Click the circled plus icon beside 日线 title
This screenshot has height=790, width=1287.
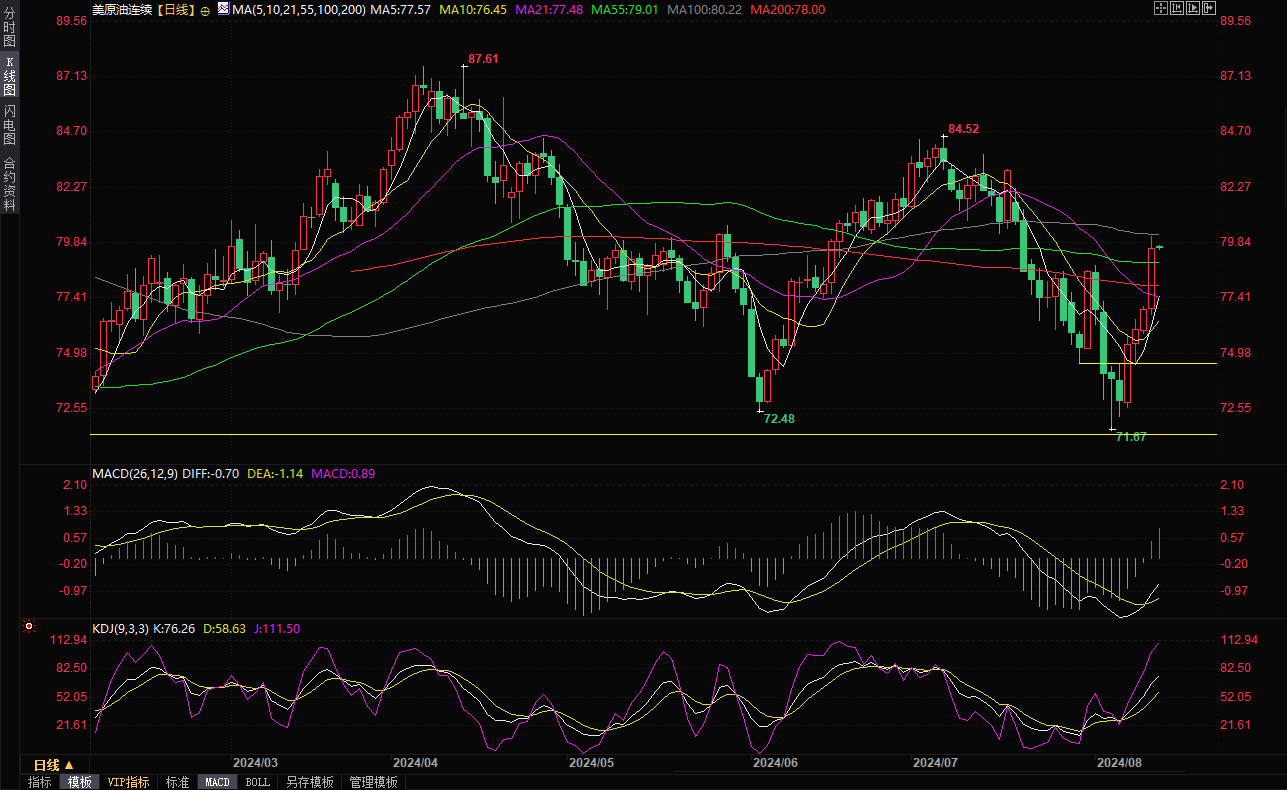pyautogui.click(x=205, y=10)
